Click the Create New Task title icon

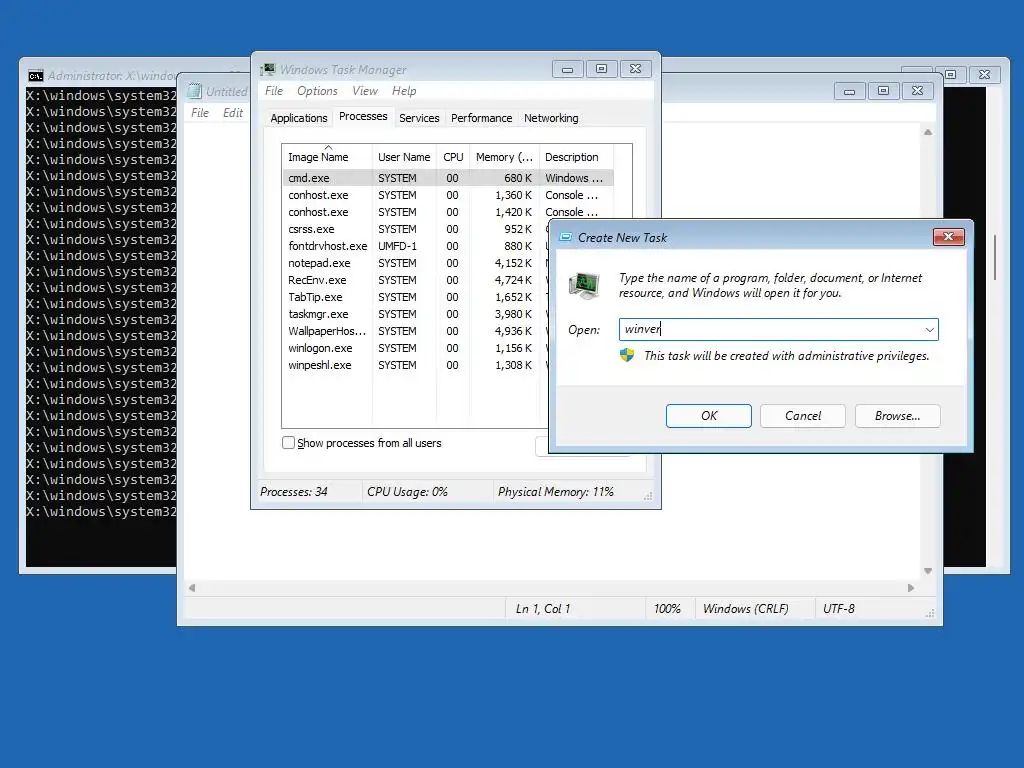pos(566,238)
